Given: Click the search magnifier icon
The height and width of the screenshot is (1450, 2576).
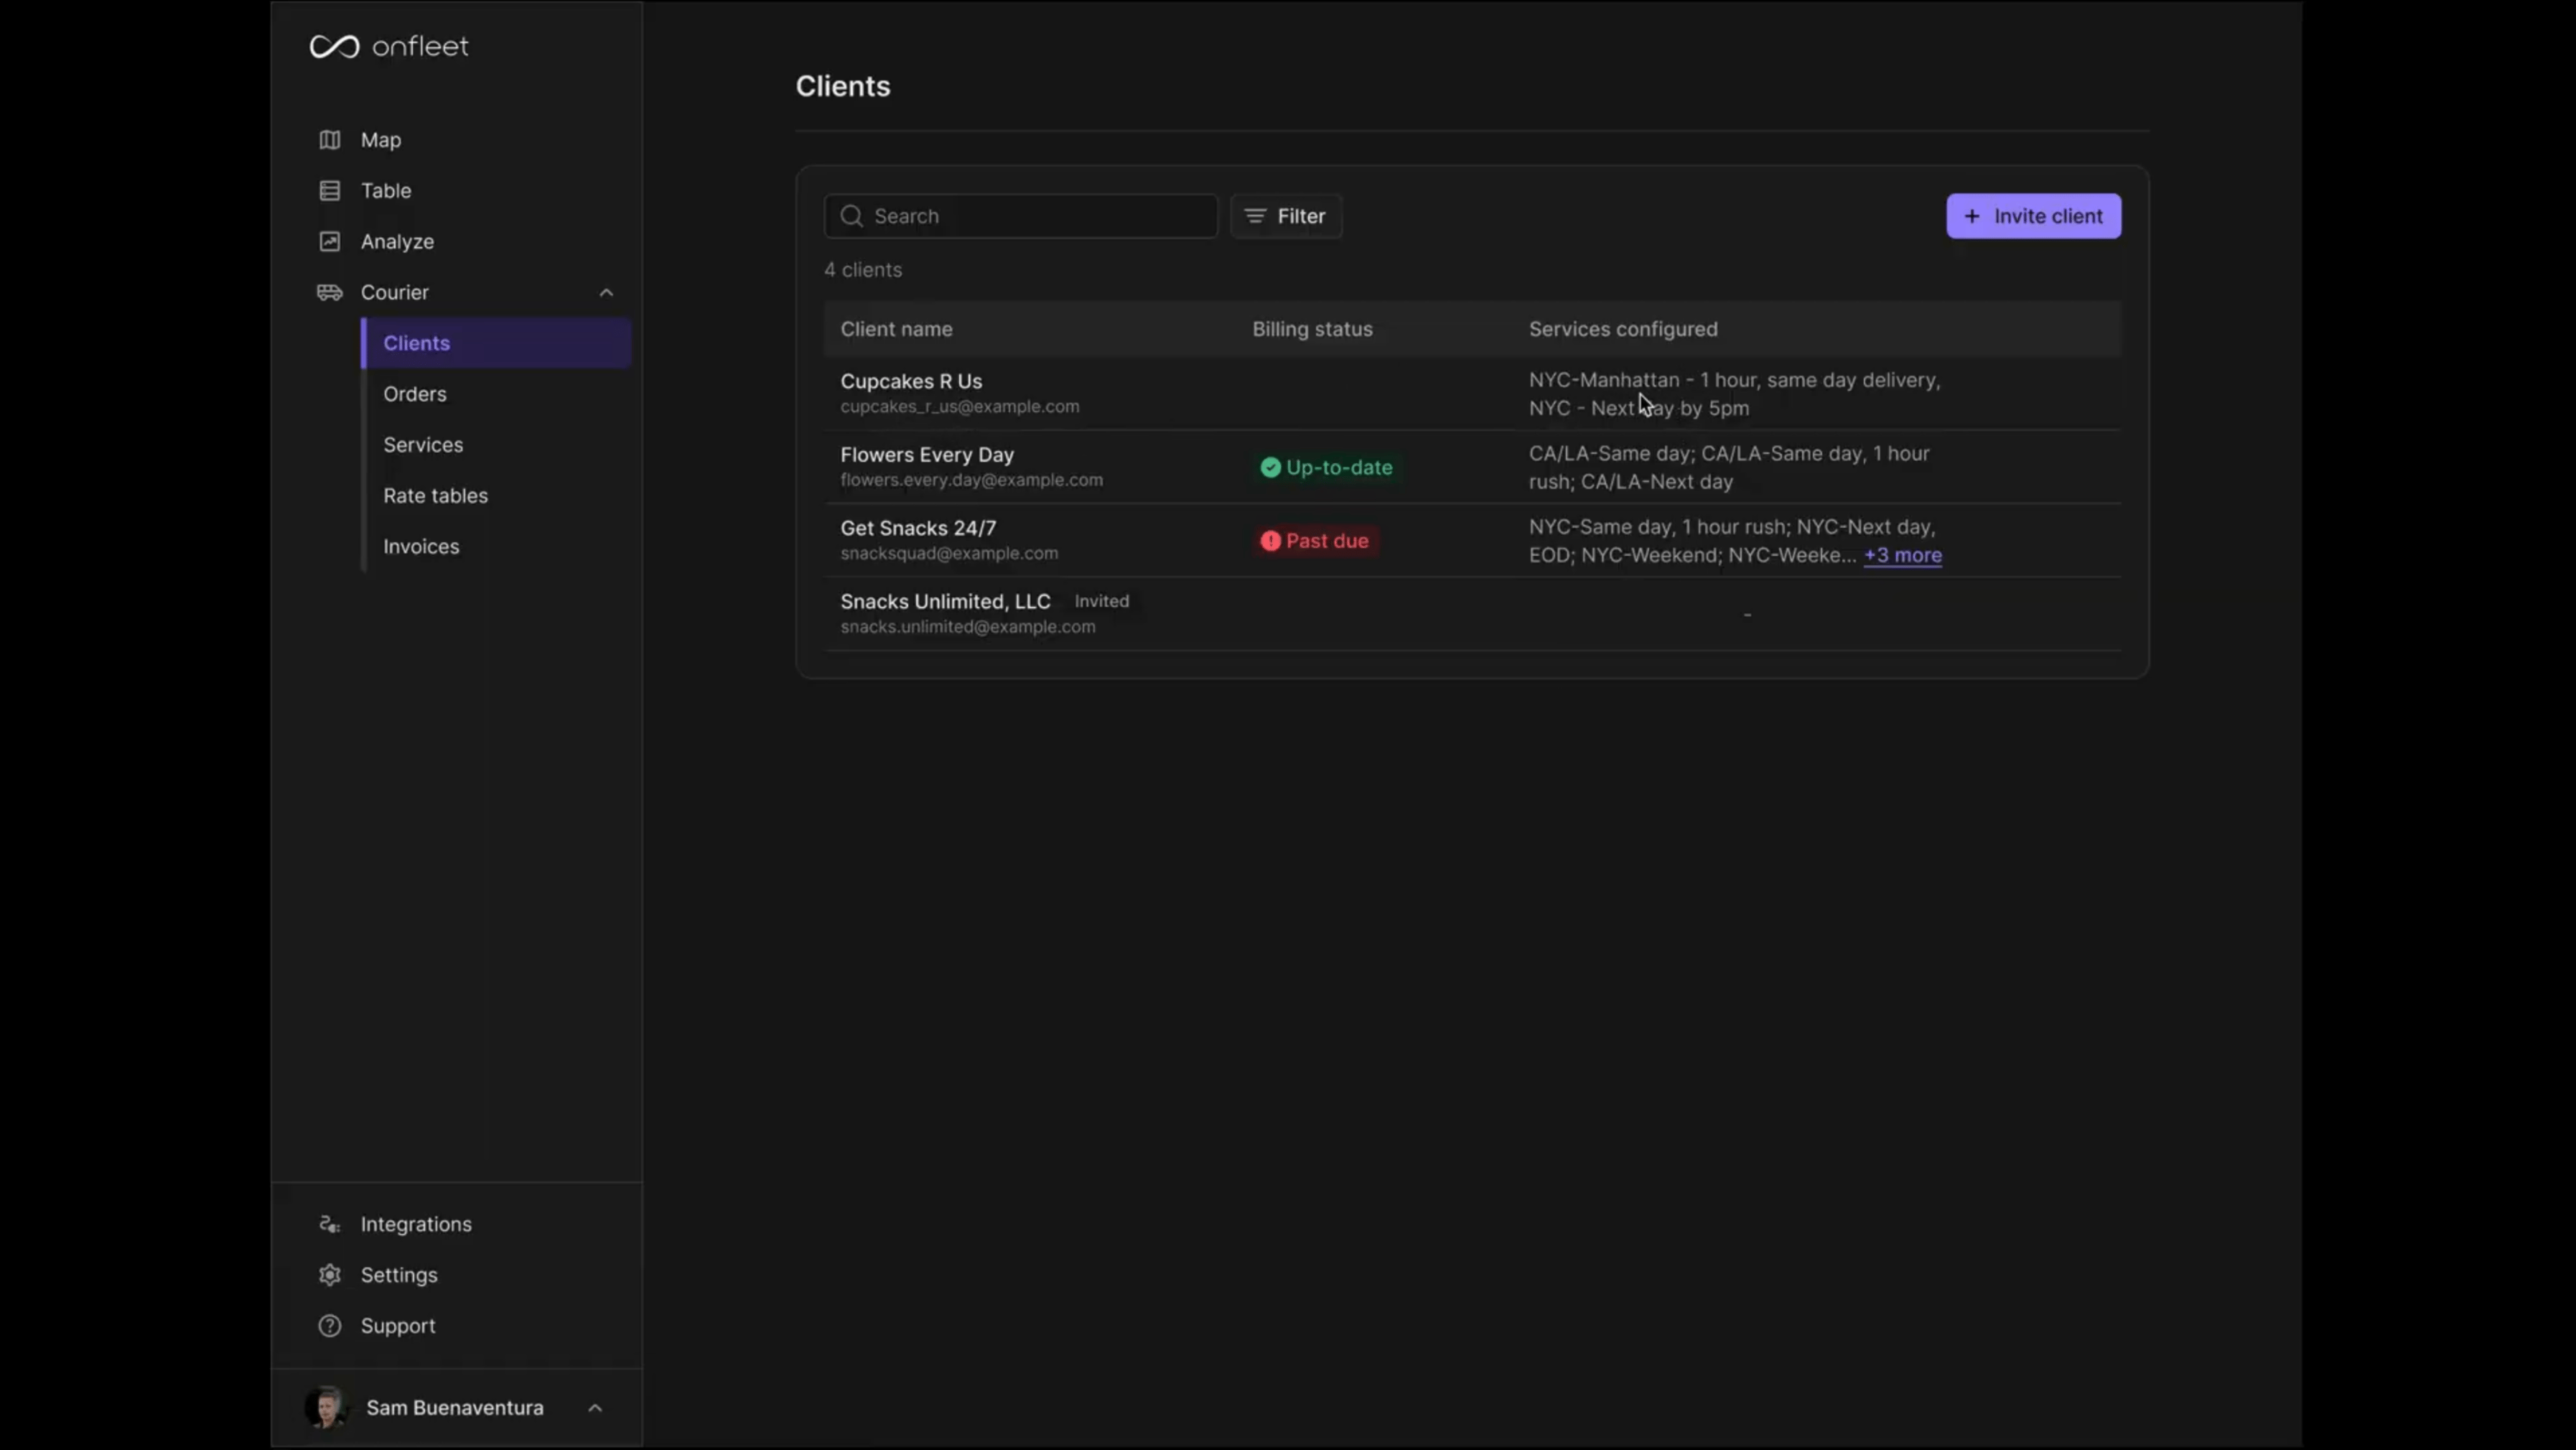Looking at the screenshot, I should point(851,216).
